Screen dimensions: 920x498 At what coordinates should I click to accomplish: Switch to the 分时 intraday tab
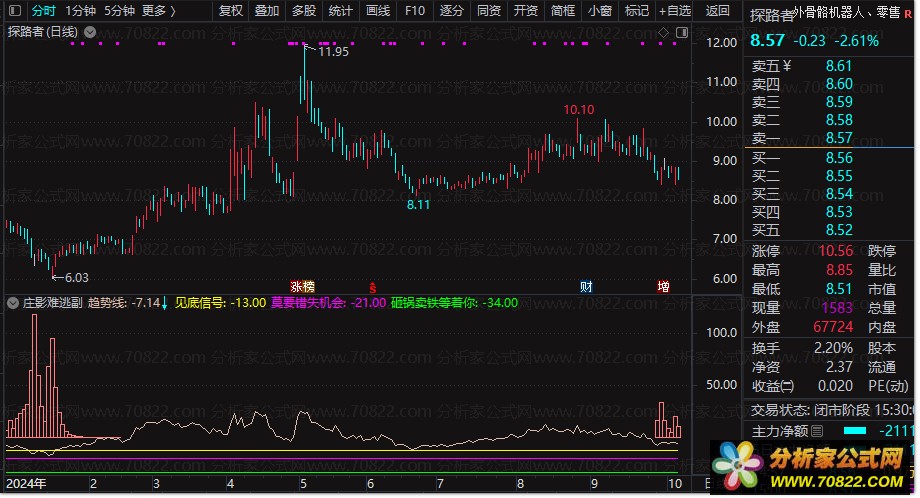click(x=43, y=11)
